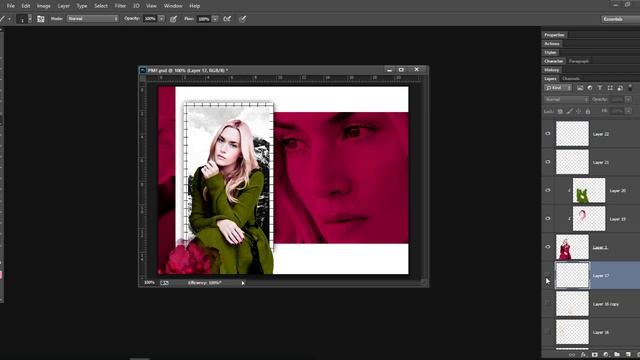The height and width of the screenshot is (360, 640).
Task: Create new adjustment layer icon
Action: point(606,355)
